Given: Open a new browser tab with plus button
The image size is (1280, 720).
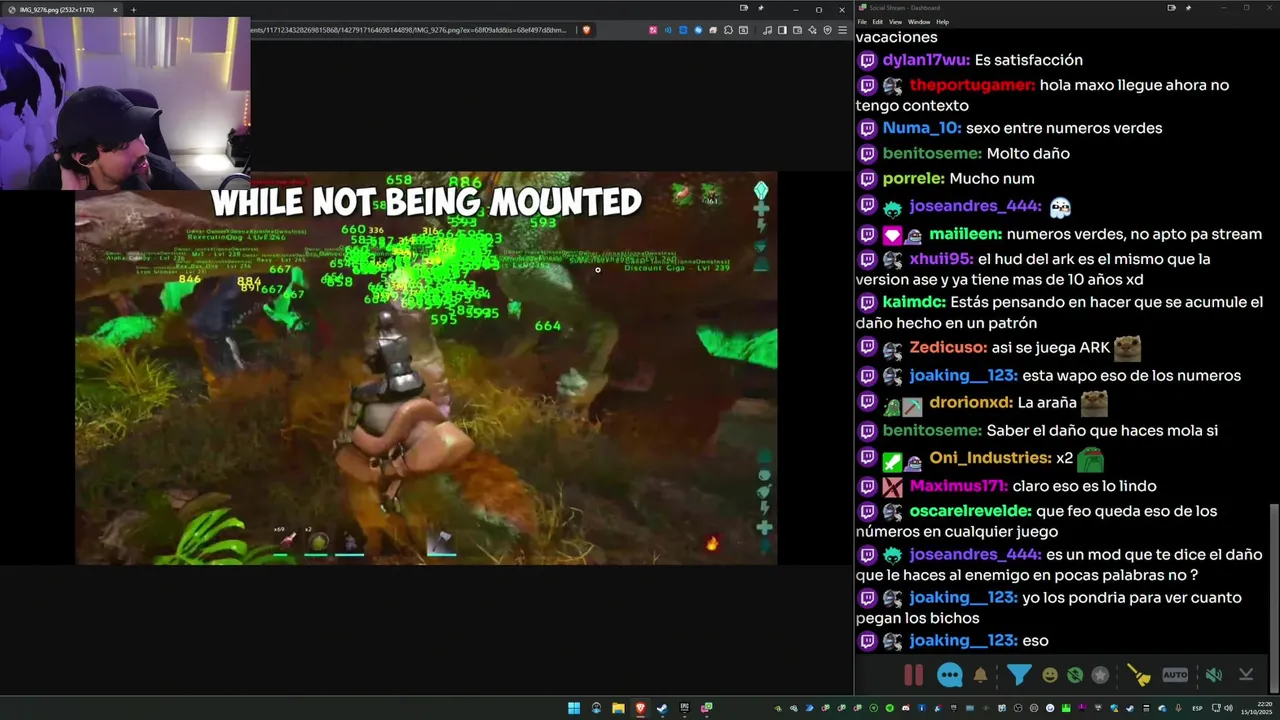Looking at the screenshot, I should click(x=133, y=9).
